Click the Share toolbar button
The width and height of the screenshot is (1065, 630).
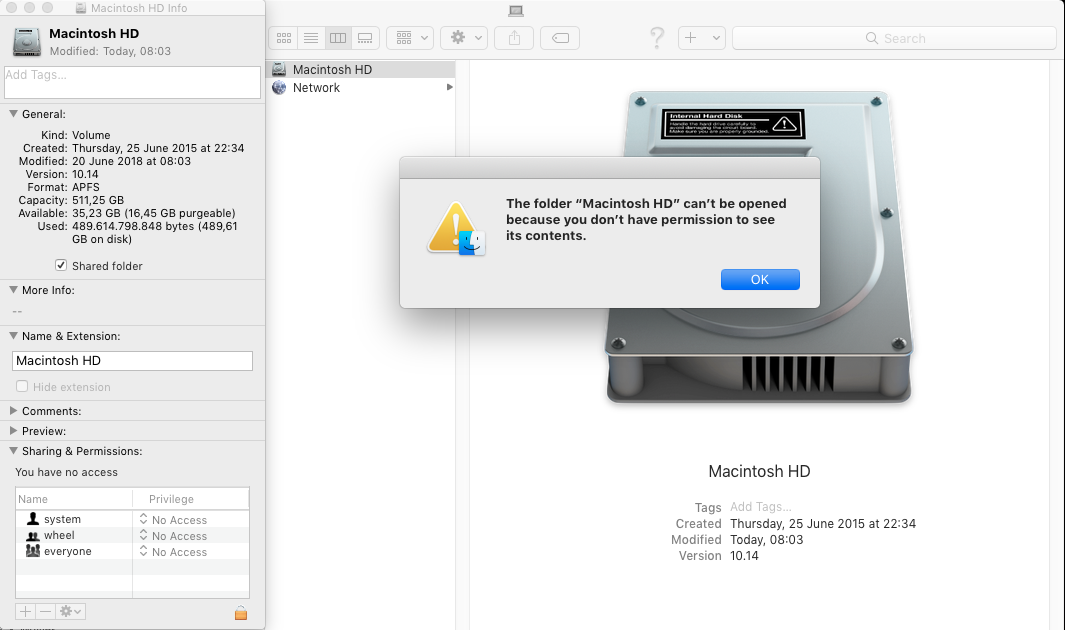(514, 38)
